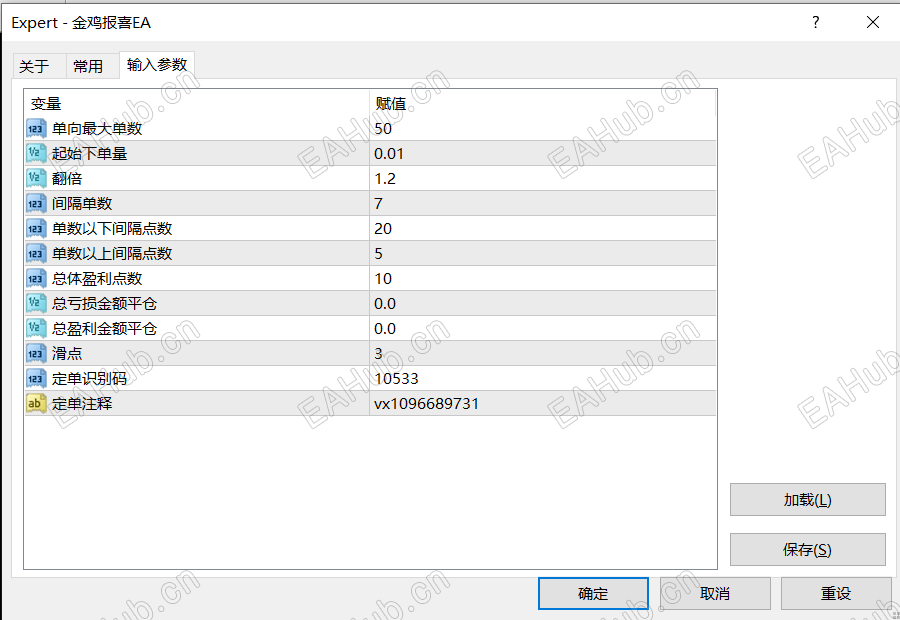
Task: Select the 总体盈利点数 variable name
Action: pyautogui.click(x=97, y=278)
